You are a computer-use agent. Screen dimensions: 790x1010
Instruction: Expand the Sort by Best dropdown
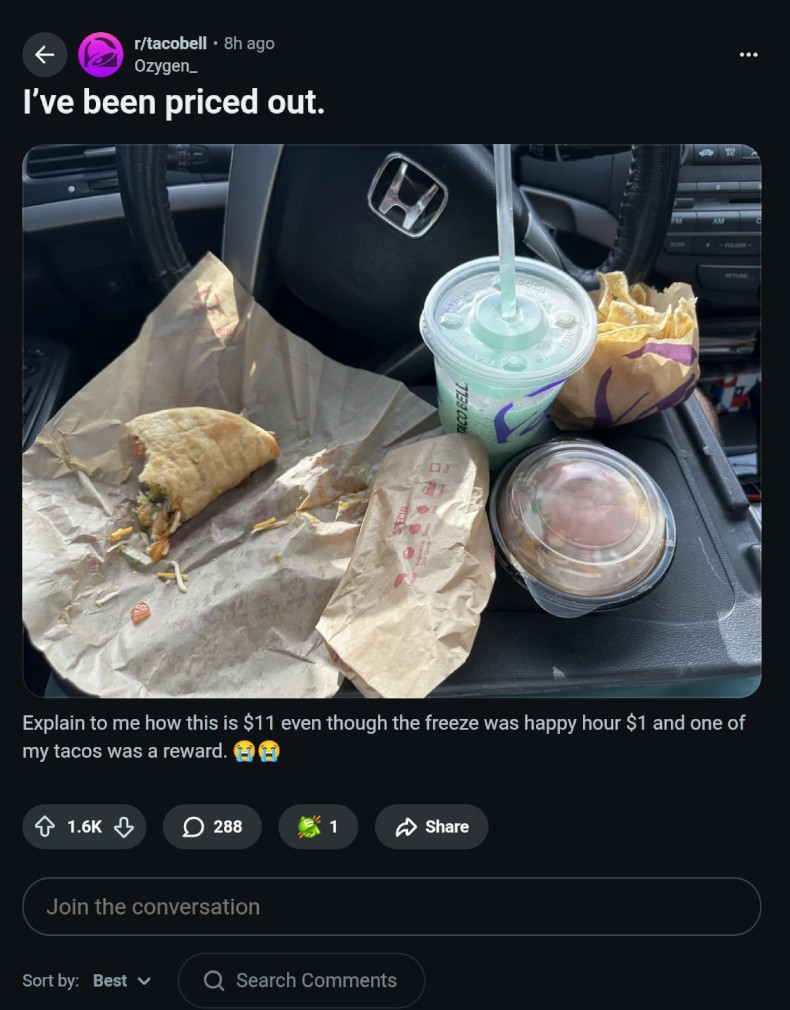(122, 980)
